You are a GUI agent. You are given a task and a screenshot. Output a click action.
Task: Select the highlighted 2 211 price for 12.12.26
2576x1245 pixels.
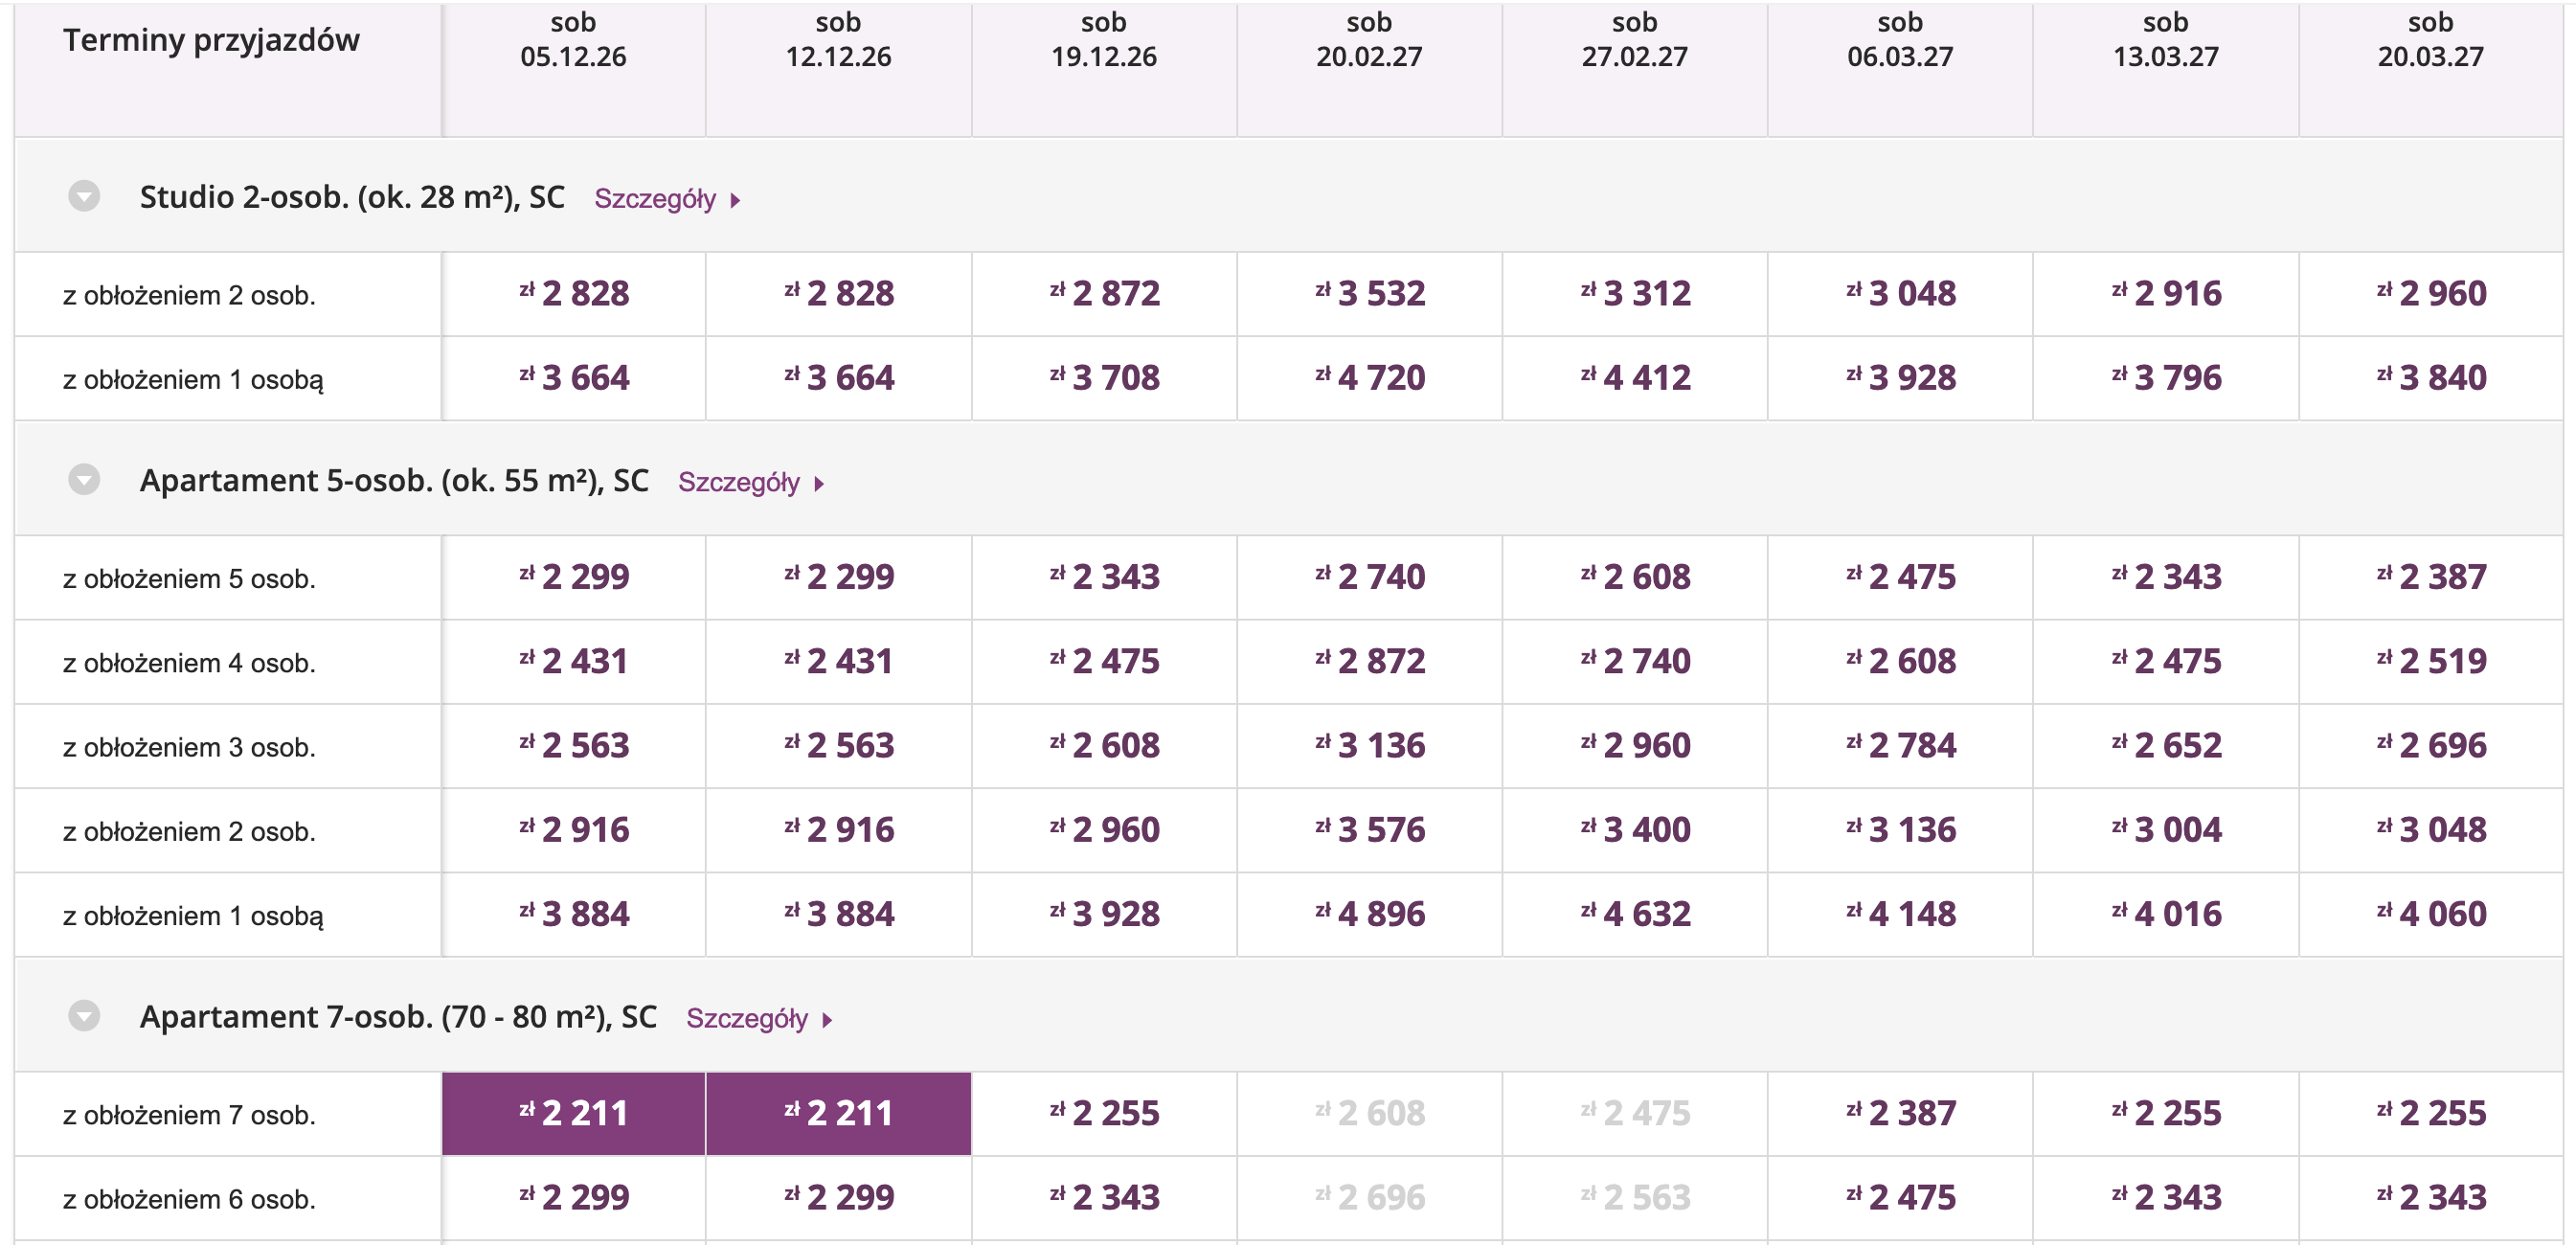click(839, 1113)
